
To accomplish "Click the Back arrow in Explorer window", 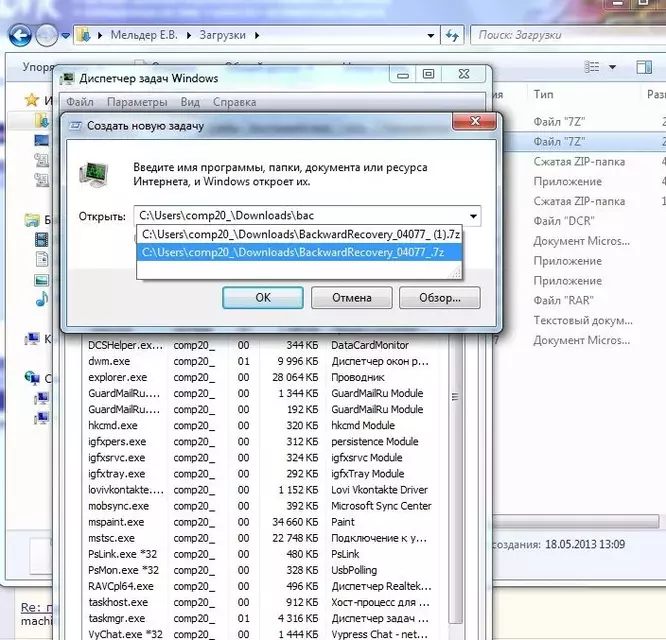I will pos(20,35).
